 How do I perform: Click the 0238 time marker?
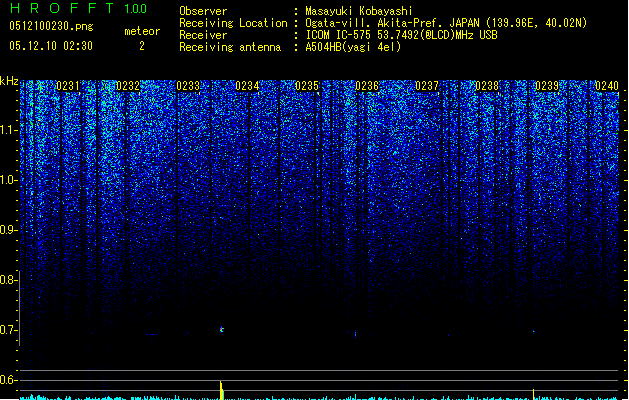(x=487, y=86)
